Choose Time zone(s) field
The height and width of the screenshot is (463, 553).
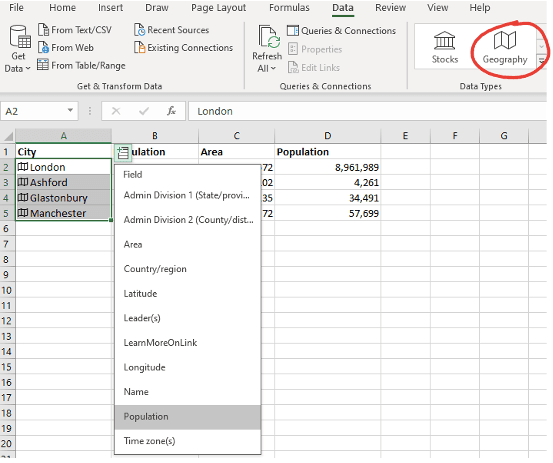pyautogui.click(x=188, y=441)
